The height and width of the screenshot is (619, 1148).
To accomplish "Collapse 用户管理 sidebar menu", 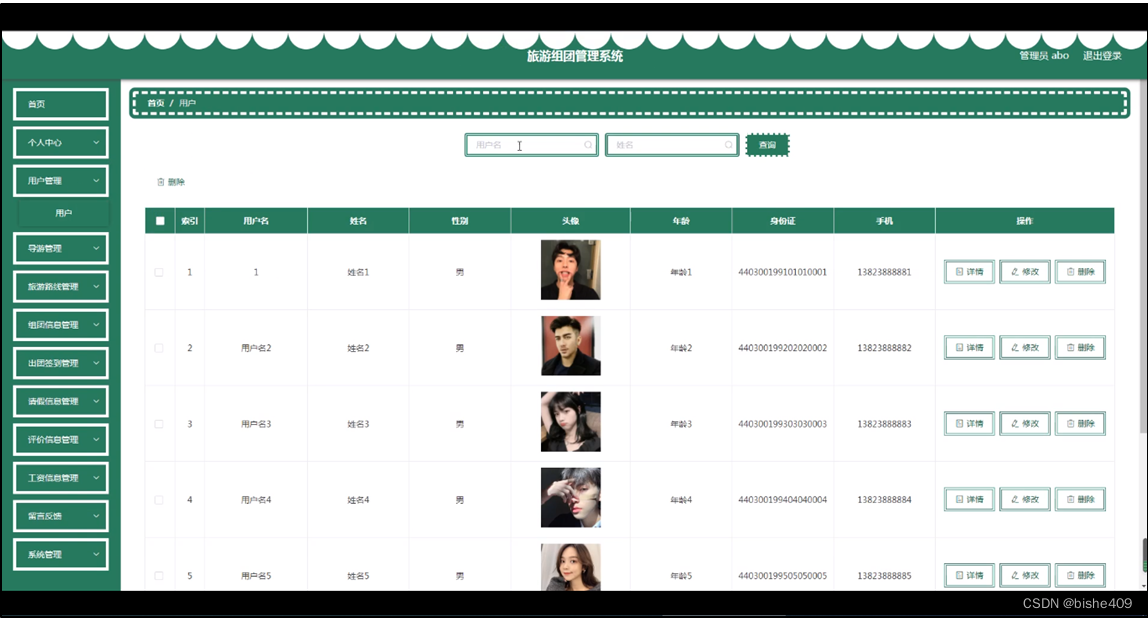I will click(61, 181).
